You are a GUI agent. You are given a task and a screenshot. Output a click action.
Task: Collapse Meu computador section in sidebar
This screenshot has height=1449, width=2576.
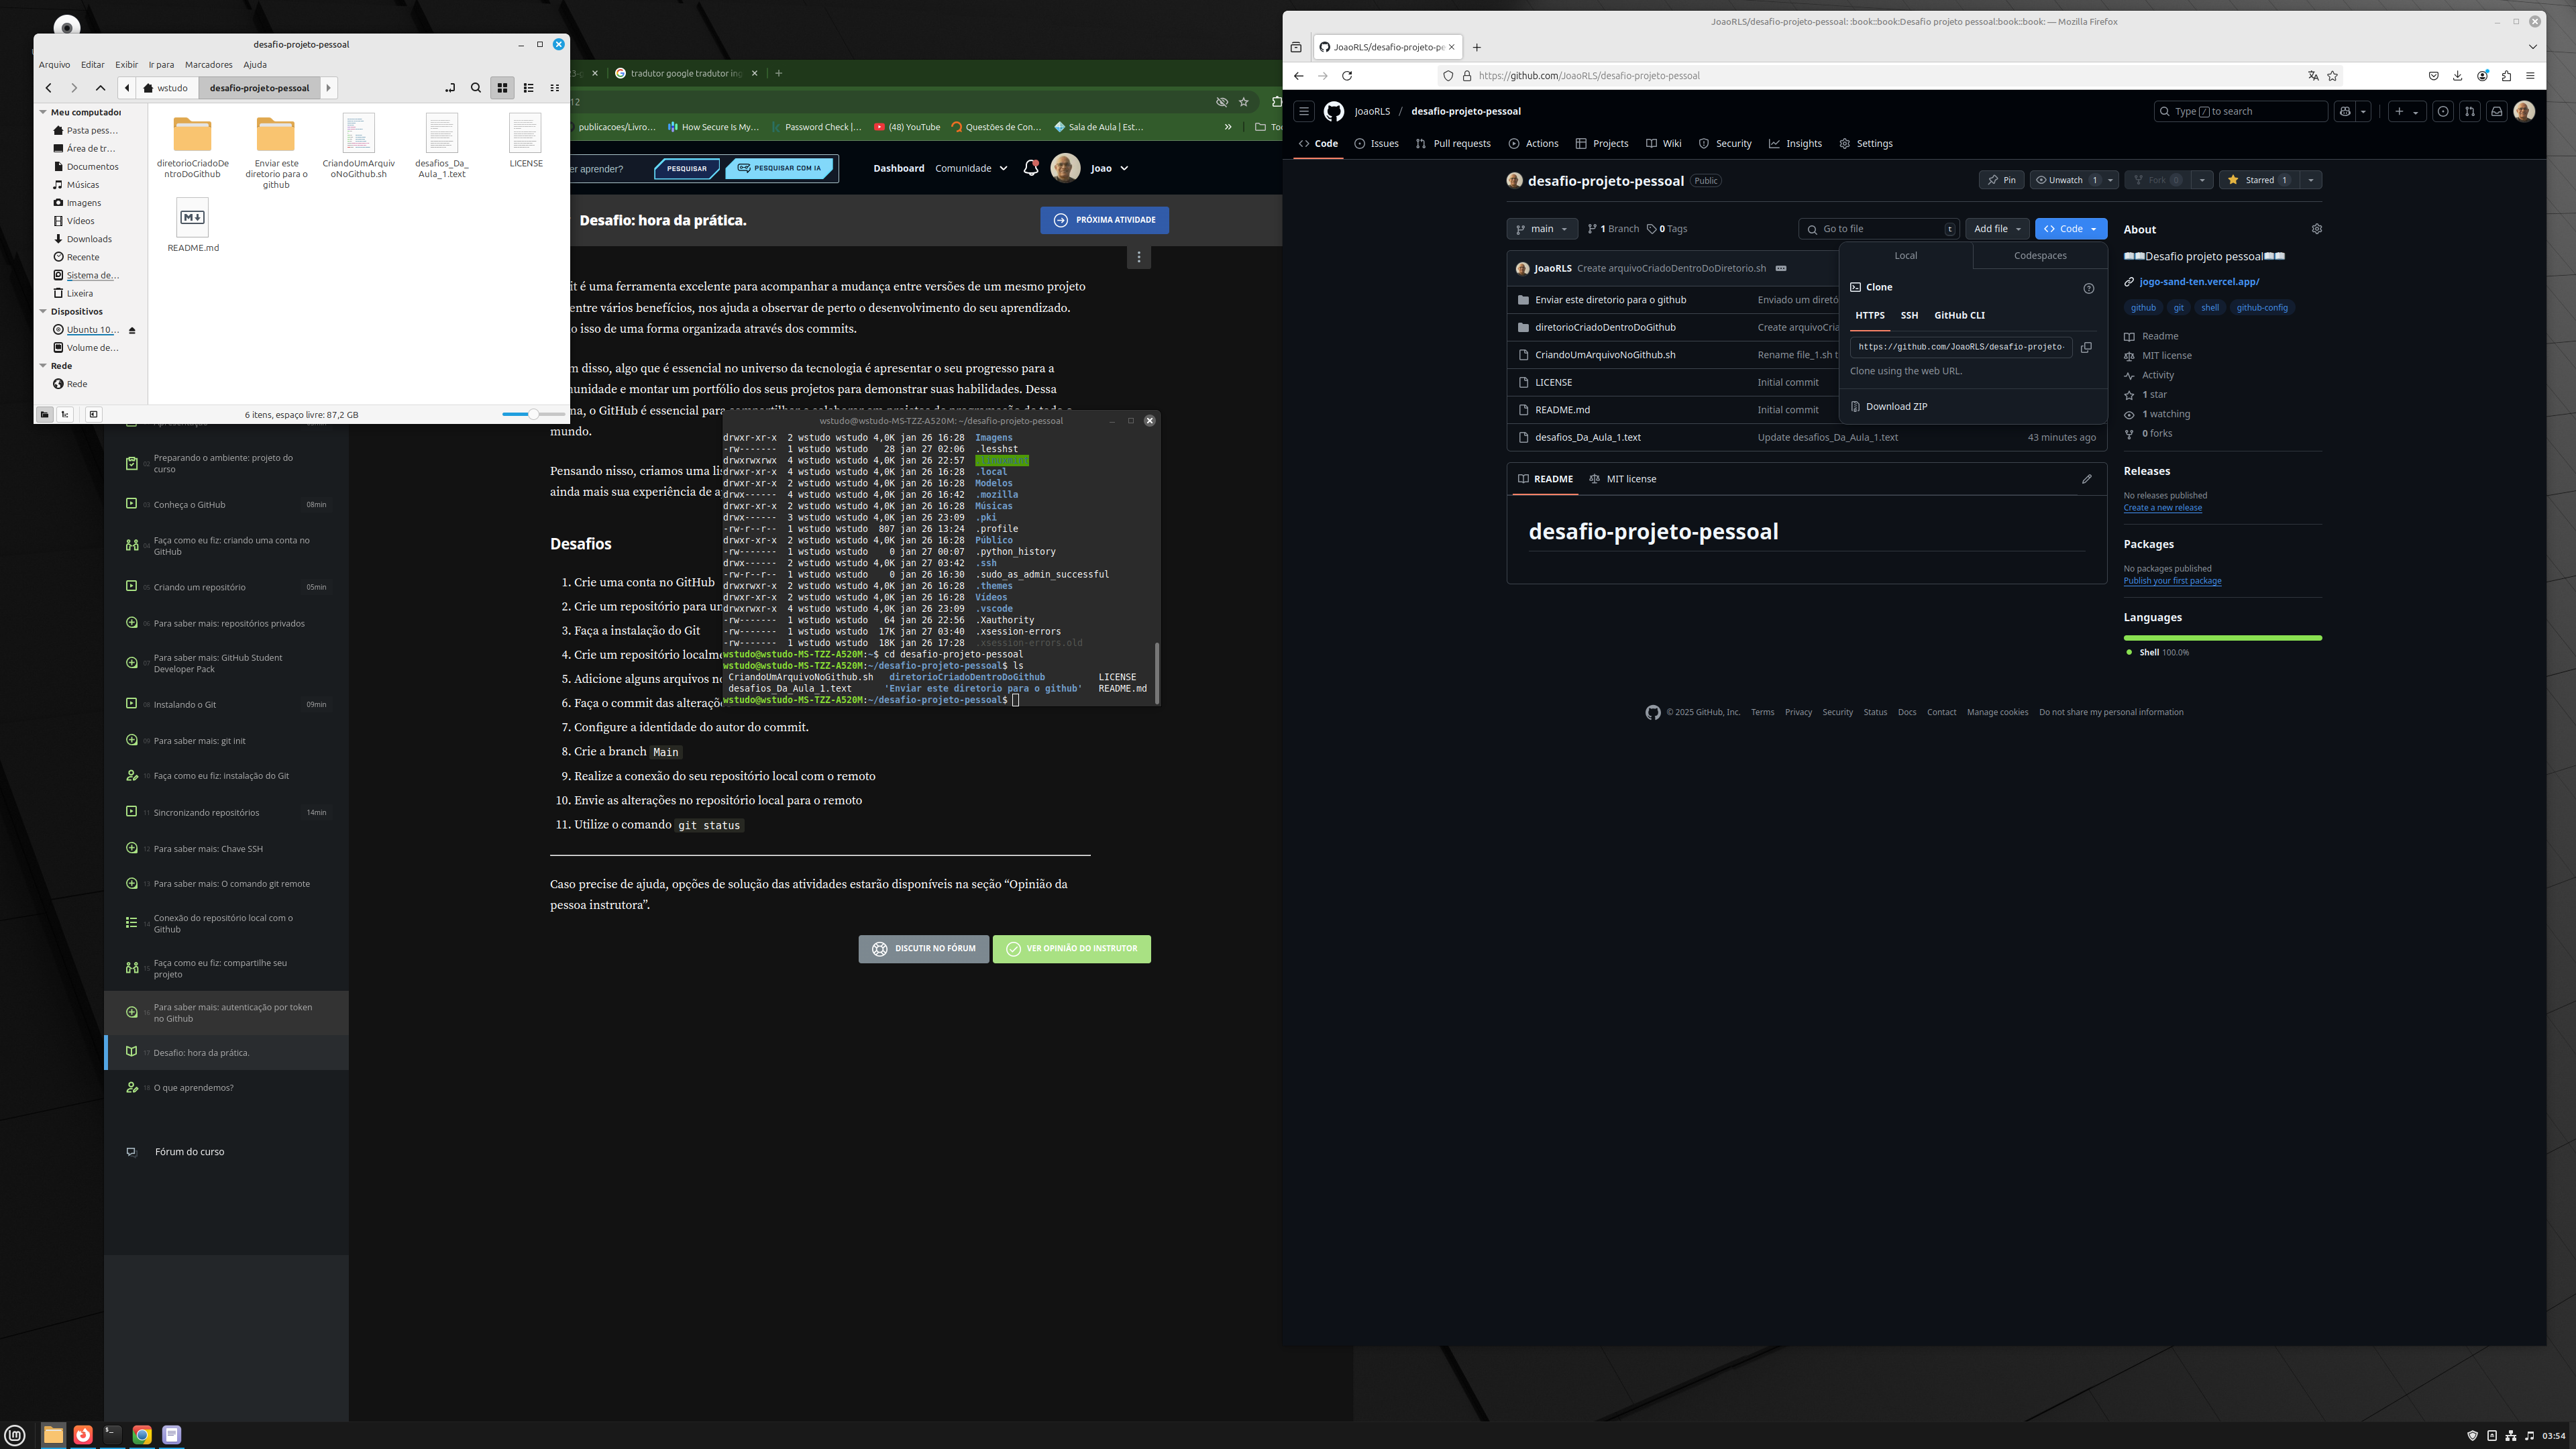coord(43,112)
